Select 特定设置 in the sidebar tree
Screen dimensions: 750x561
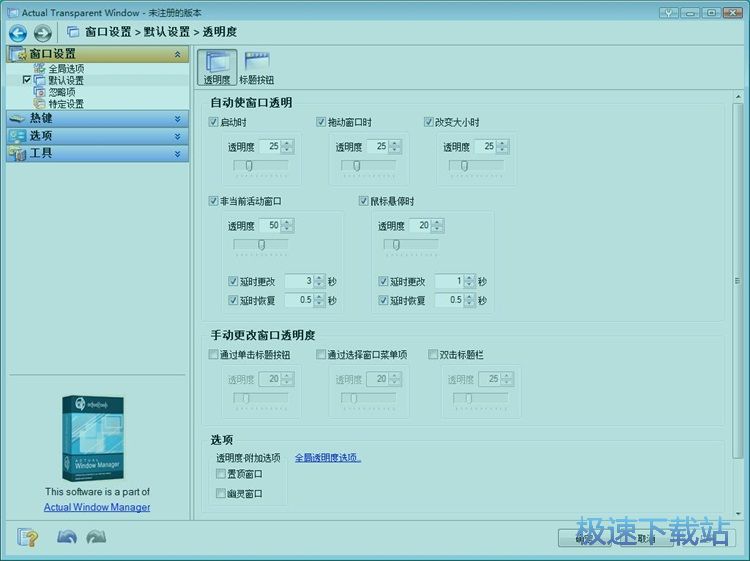(x=66, y=104)
